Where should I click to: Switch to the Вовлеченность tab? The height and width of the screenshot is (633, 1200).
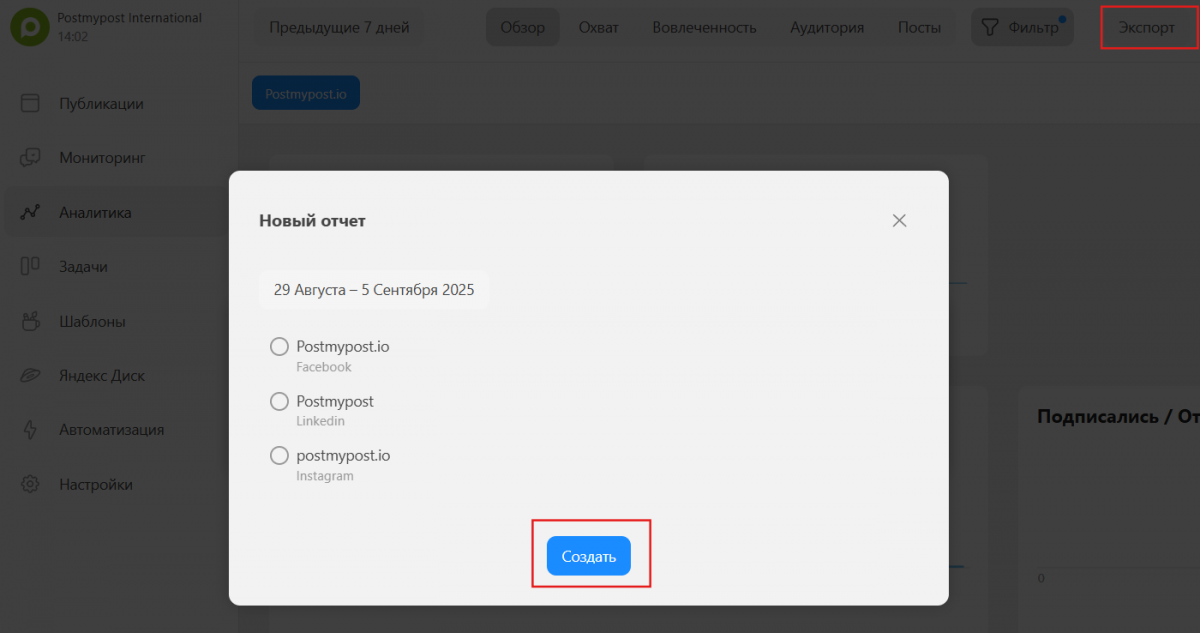coord(704,27)
